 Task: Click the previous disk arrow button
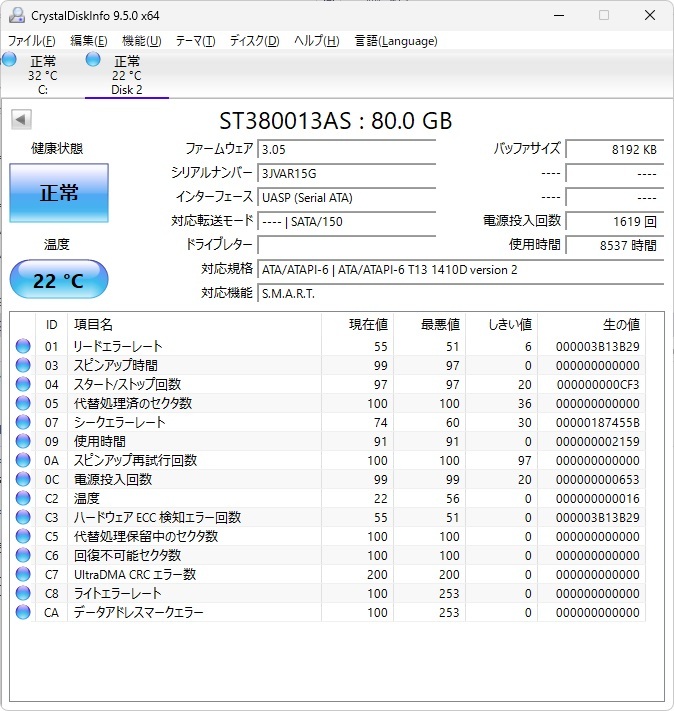click(x=20, y=120)
